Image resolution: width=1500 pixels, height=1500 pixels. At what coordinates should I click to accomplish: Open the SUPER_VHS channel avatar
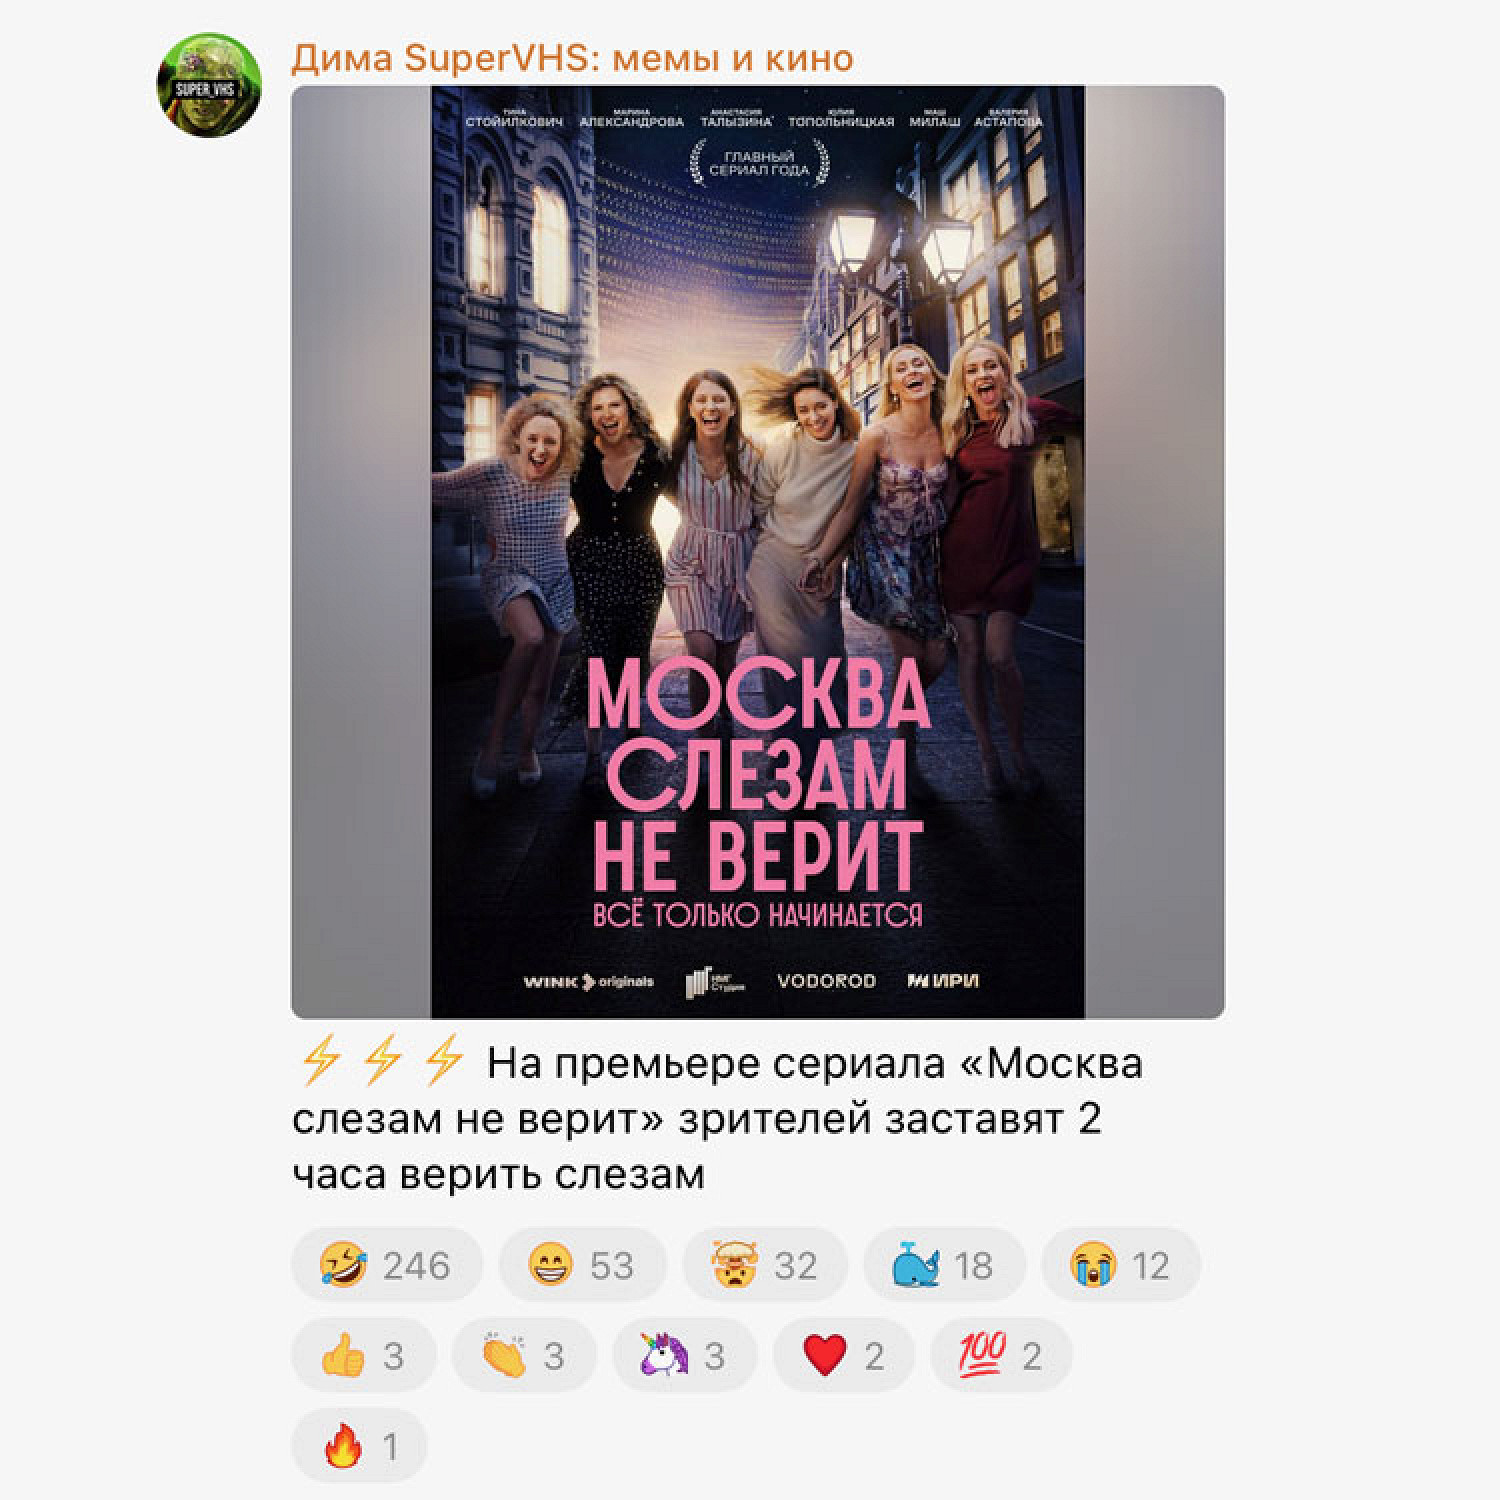coord(210,85)
